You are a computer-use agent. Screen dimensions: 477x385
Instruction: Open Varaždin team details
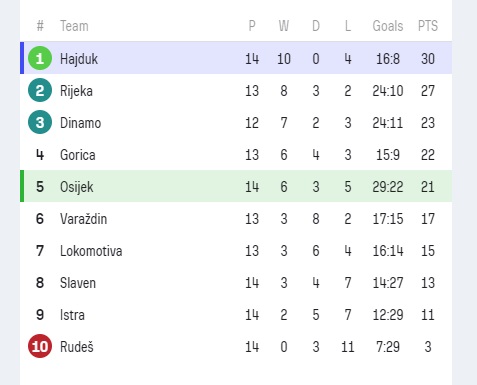click(83, 219)
